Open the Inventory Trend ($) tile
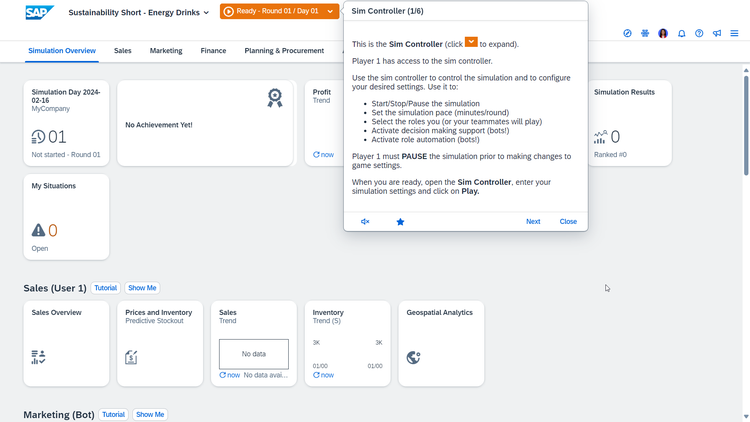This screenshot has height=422, width=750. tap(347, 344)
